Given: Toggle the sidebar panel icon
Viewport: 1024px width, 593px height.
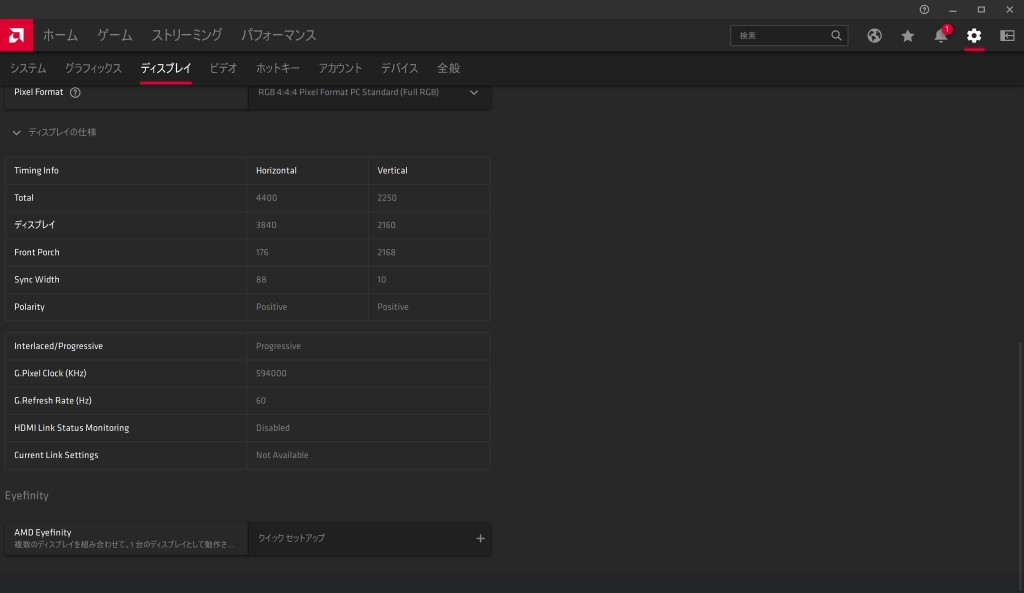Looking at the screenshot, I should pos(1007,35).
